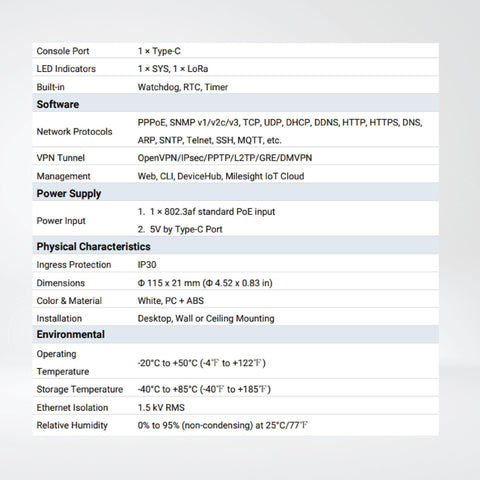Click the 'Operating Temperature' label
Screen dimensions: 480x480
click(63, 363)
